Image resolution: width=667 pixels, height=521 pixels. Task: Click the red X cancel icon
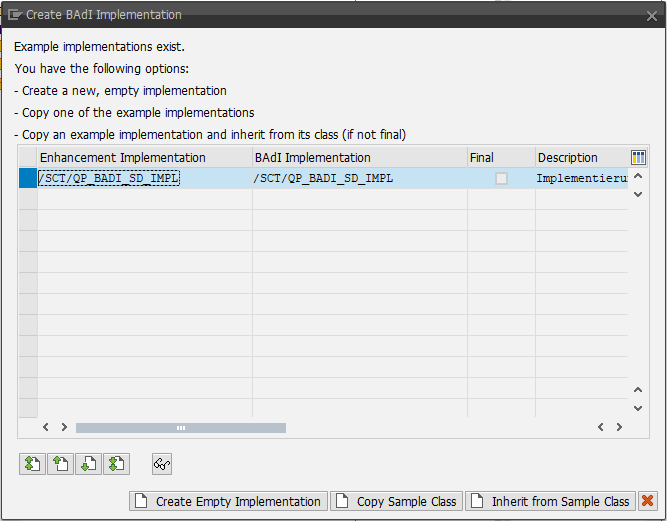[648, 501]
